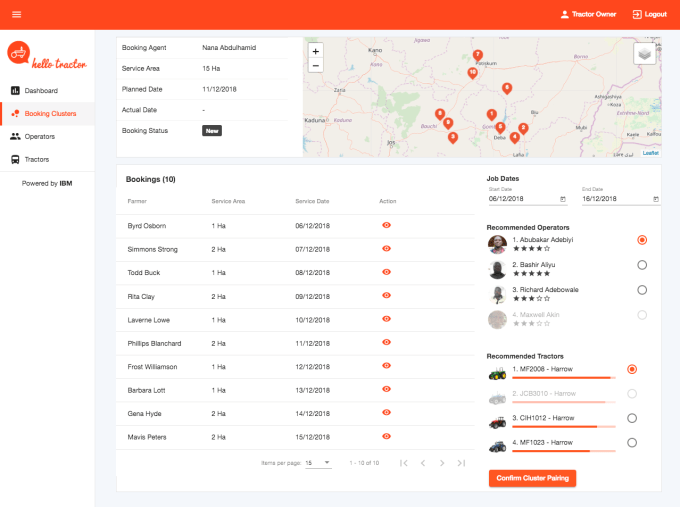
Task: Click the Tractor Owner profile icon
Action: pos(564,14)
